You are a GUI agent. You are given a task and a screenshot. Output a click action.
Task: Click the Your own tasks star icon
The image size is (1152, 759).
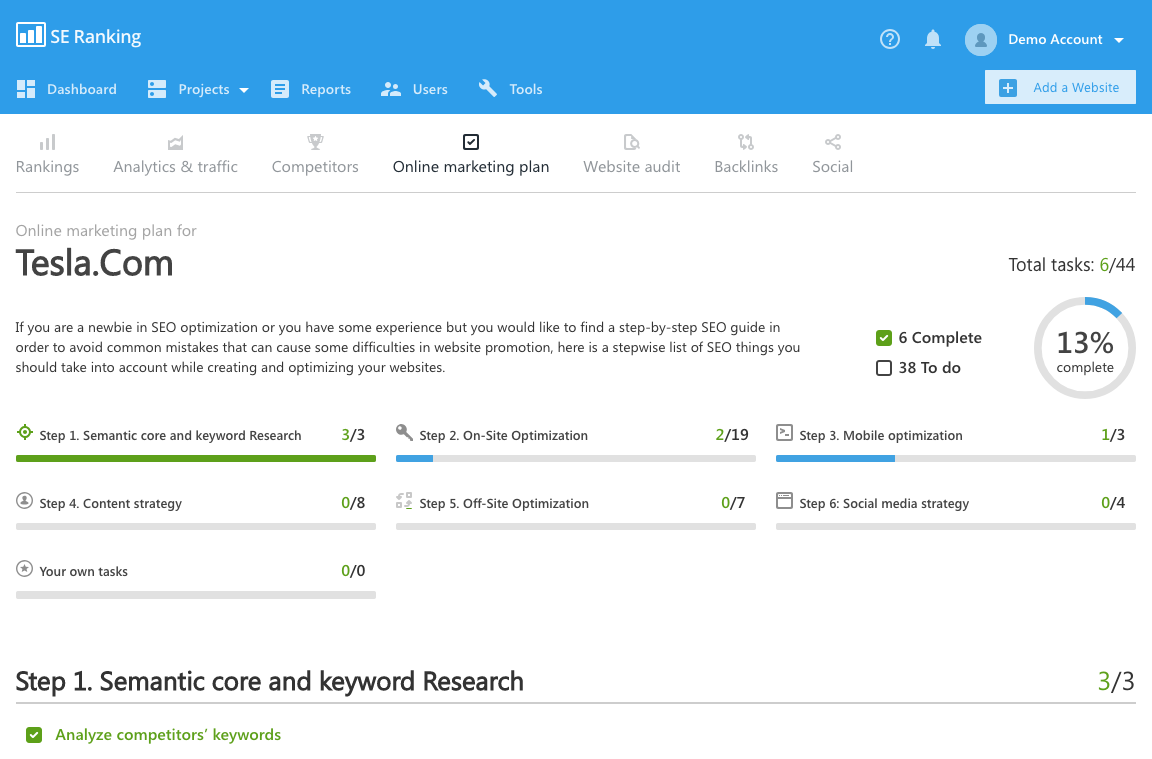tap(24, 568)
